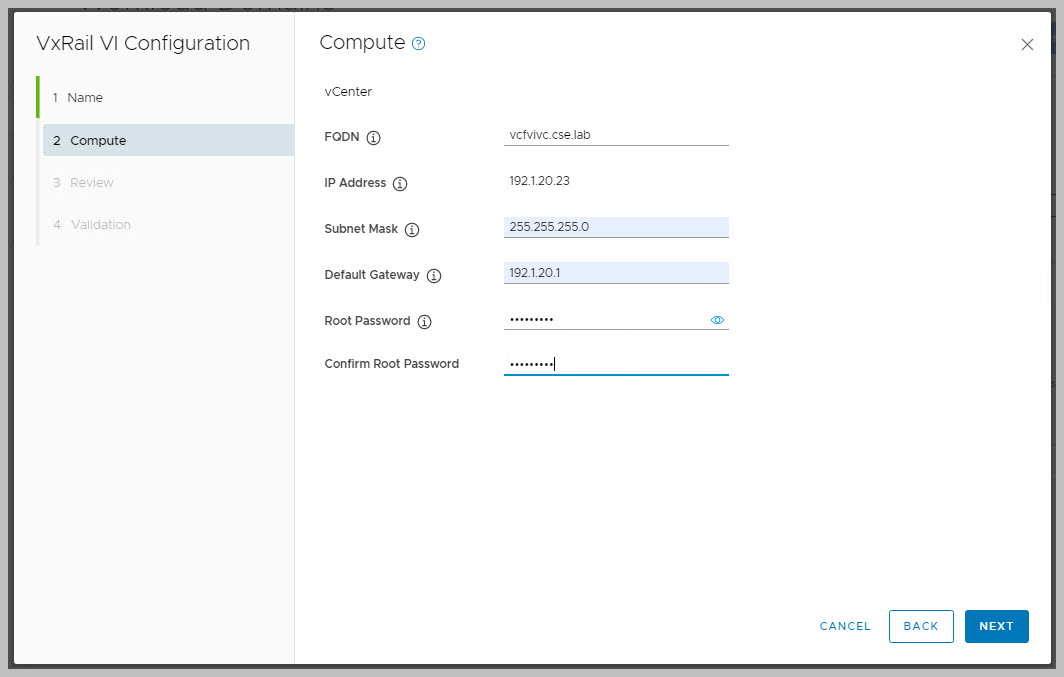Click the Compute help question mark icon
This screenshot has height=677, width=1064.
419,44
